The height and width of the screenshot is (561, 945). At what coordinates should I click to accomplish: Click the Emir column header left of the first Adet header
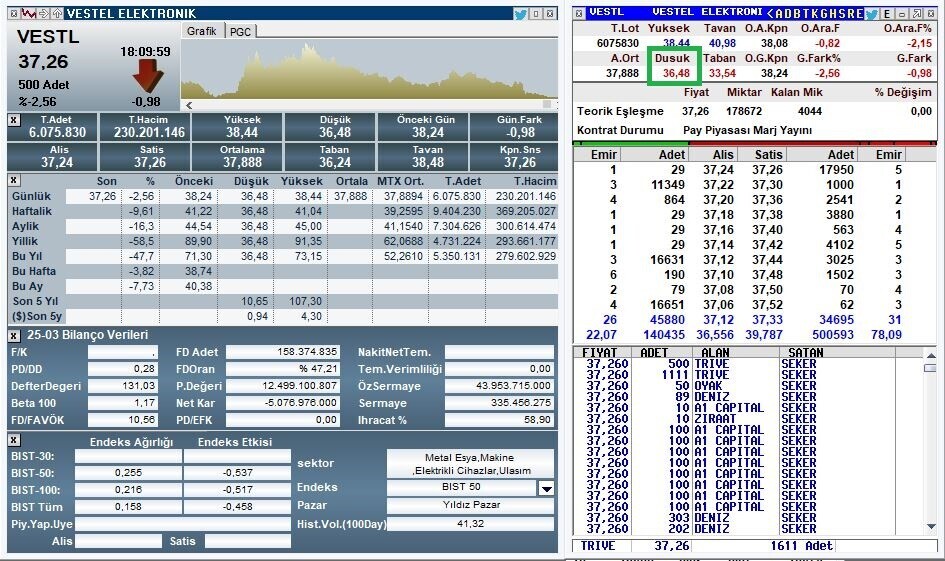point(603,155)
